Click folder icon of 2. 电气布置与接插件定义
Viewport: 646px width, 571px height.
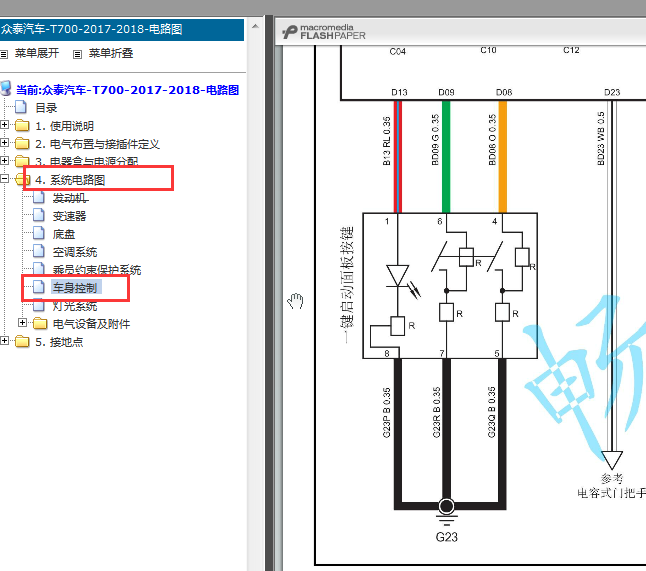click(22, 143)
